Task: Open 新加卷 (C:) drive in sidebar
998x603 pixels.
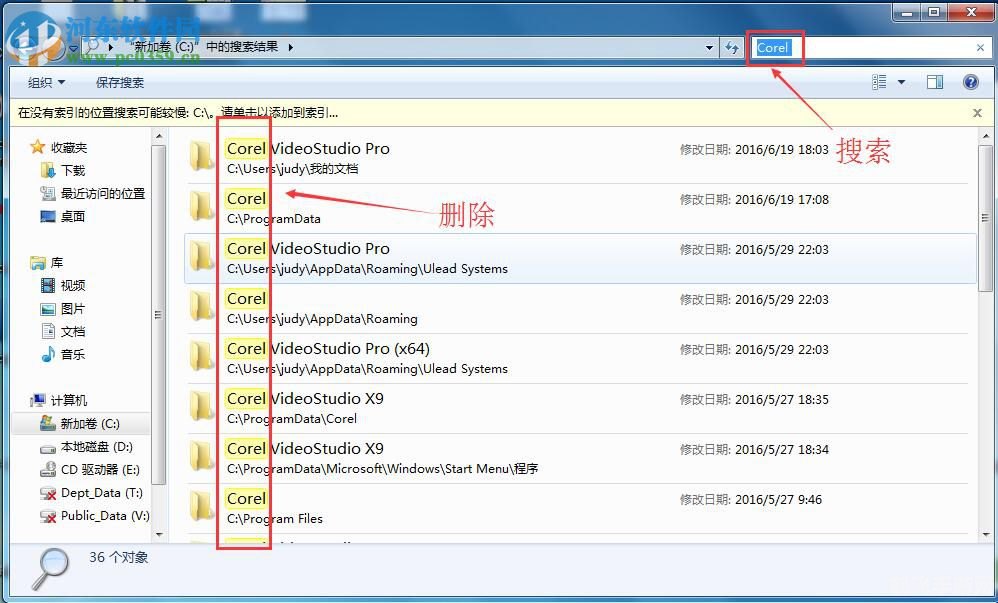Action: (x=89, y=424)
